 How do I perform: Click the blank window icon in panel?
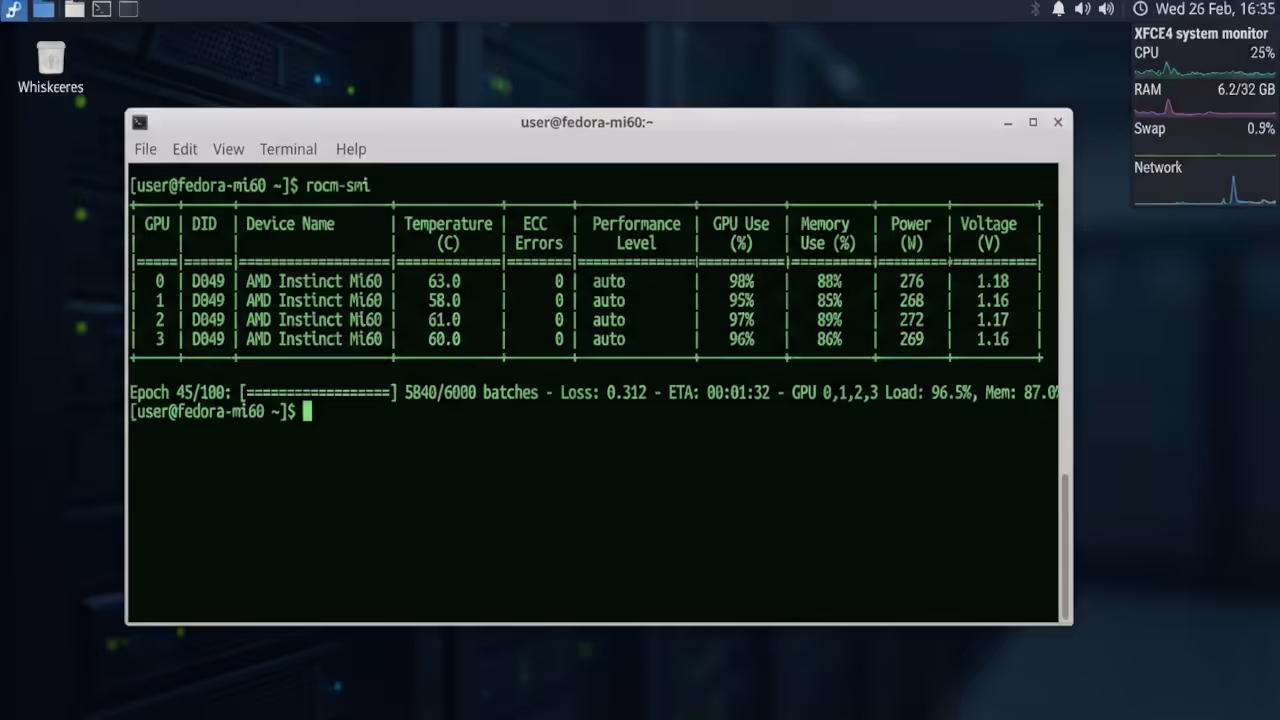[128, 9]
